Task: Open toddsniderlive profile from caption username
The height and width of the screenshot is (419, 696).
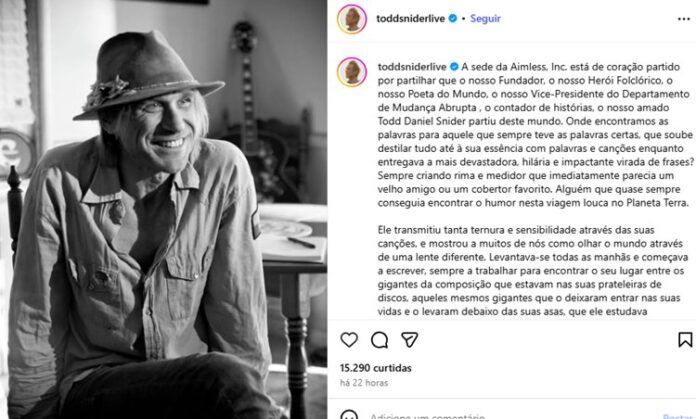Action: [x=412, y=67]
